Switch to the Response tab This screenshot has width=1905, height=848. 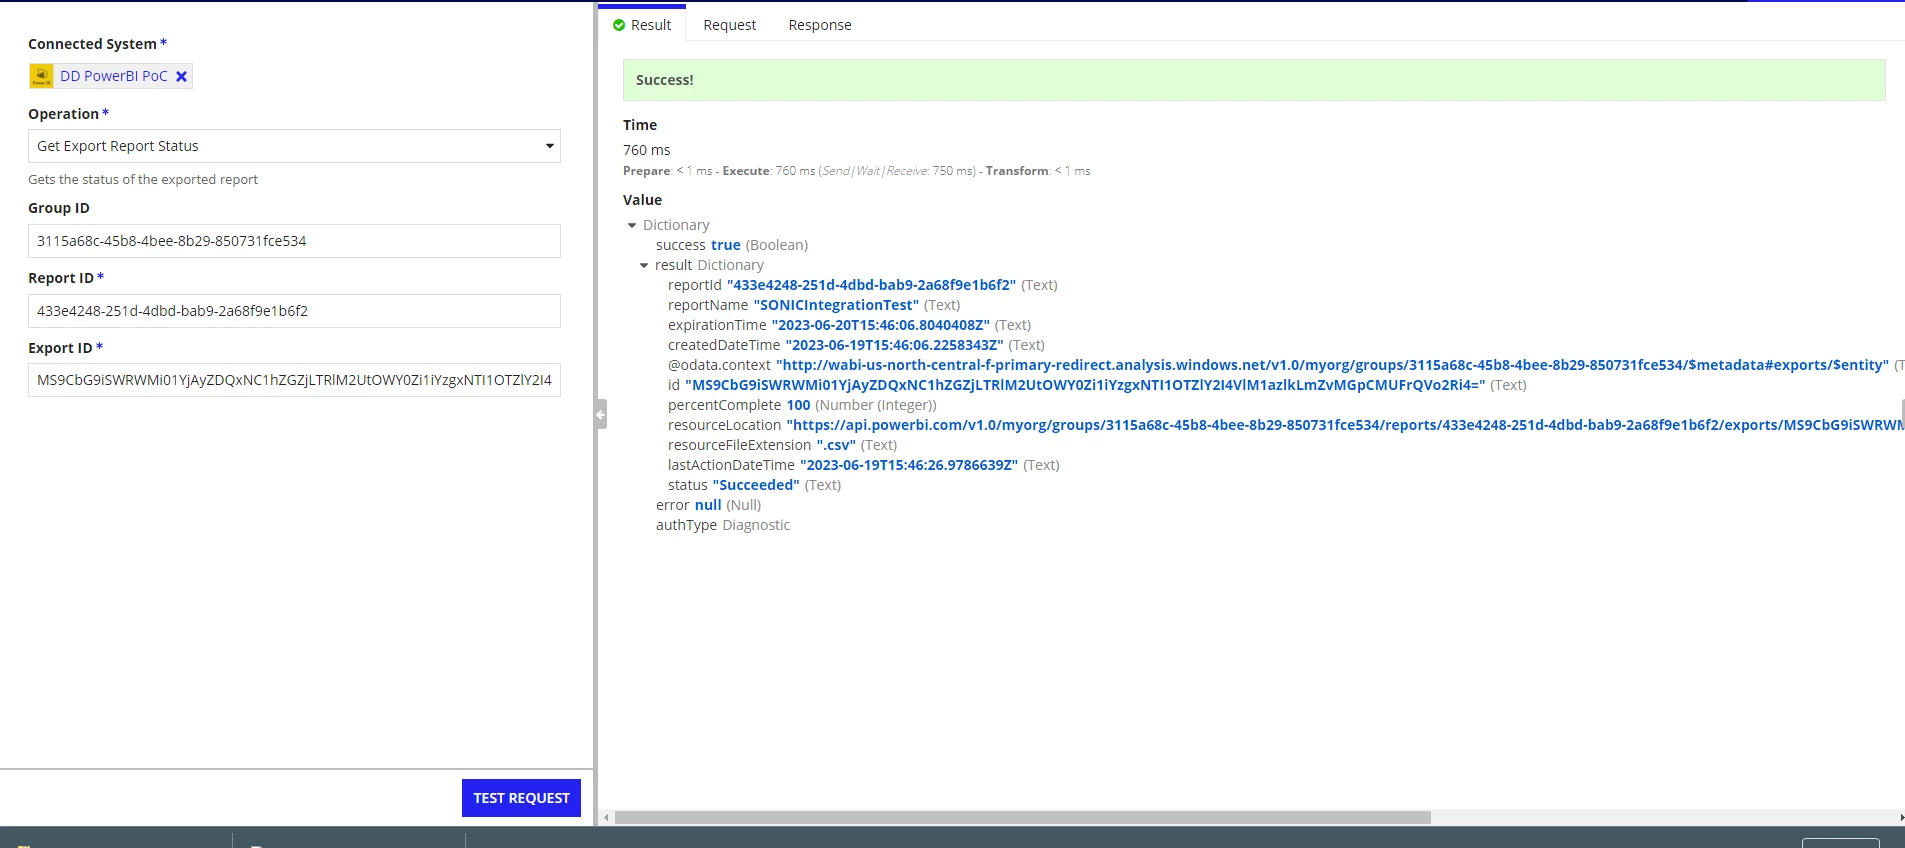820,25
